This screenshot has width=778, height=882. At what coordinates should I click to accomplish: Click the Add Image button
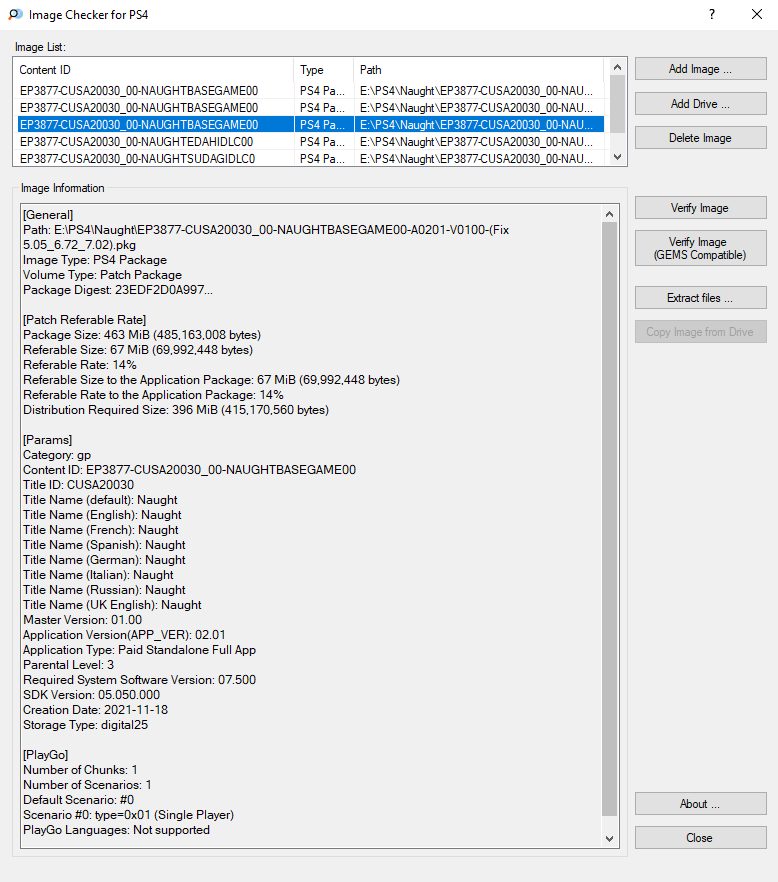point(700,69)
